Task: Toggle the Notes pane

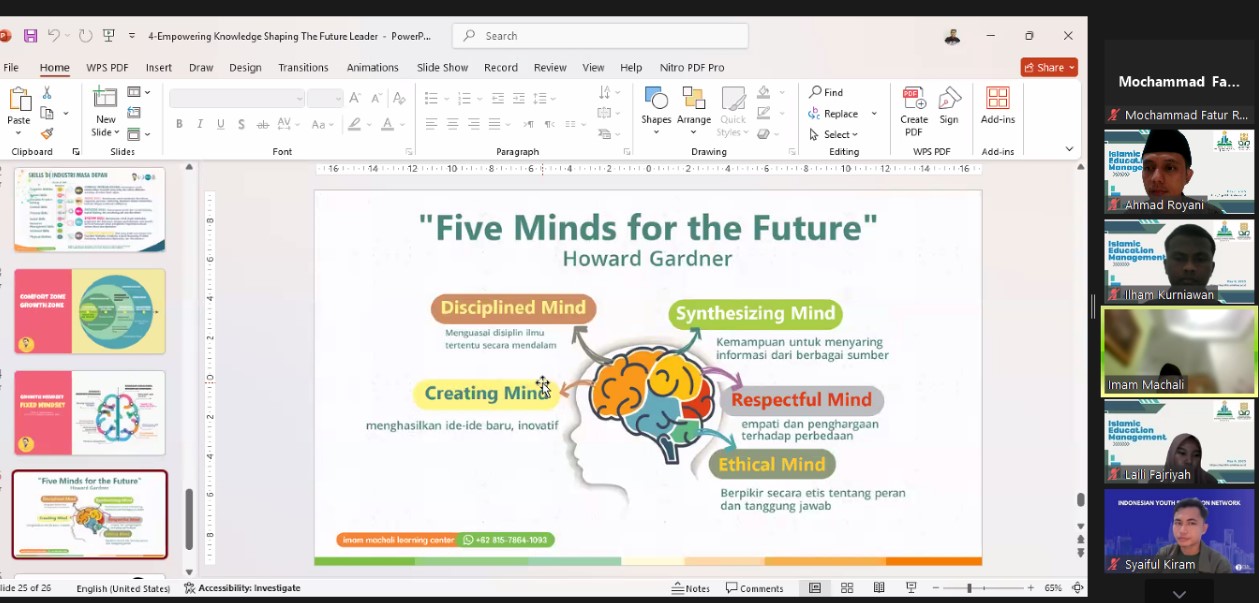Action: pos(691,588)
